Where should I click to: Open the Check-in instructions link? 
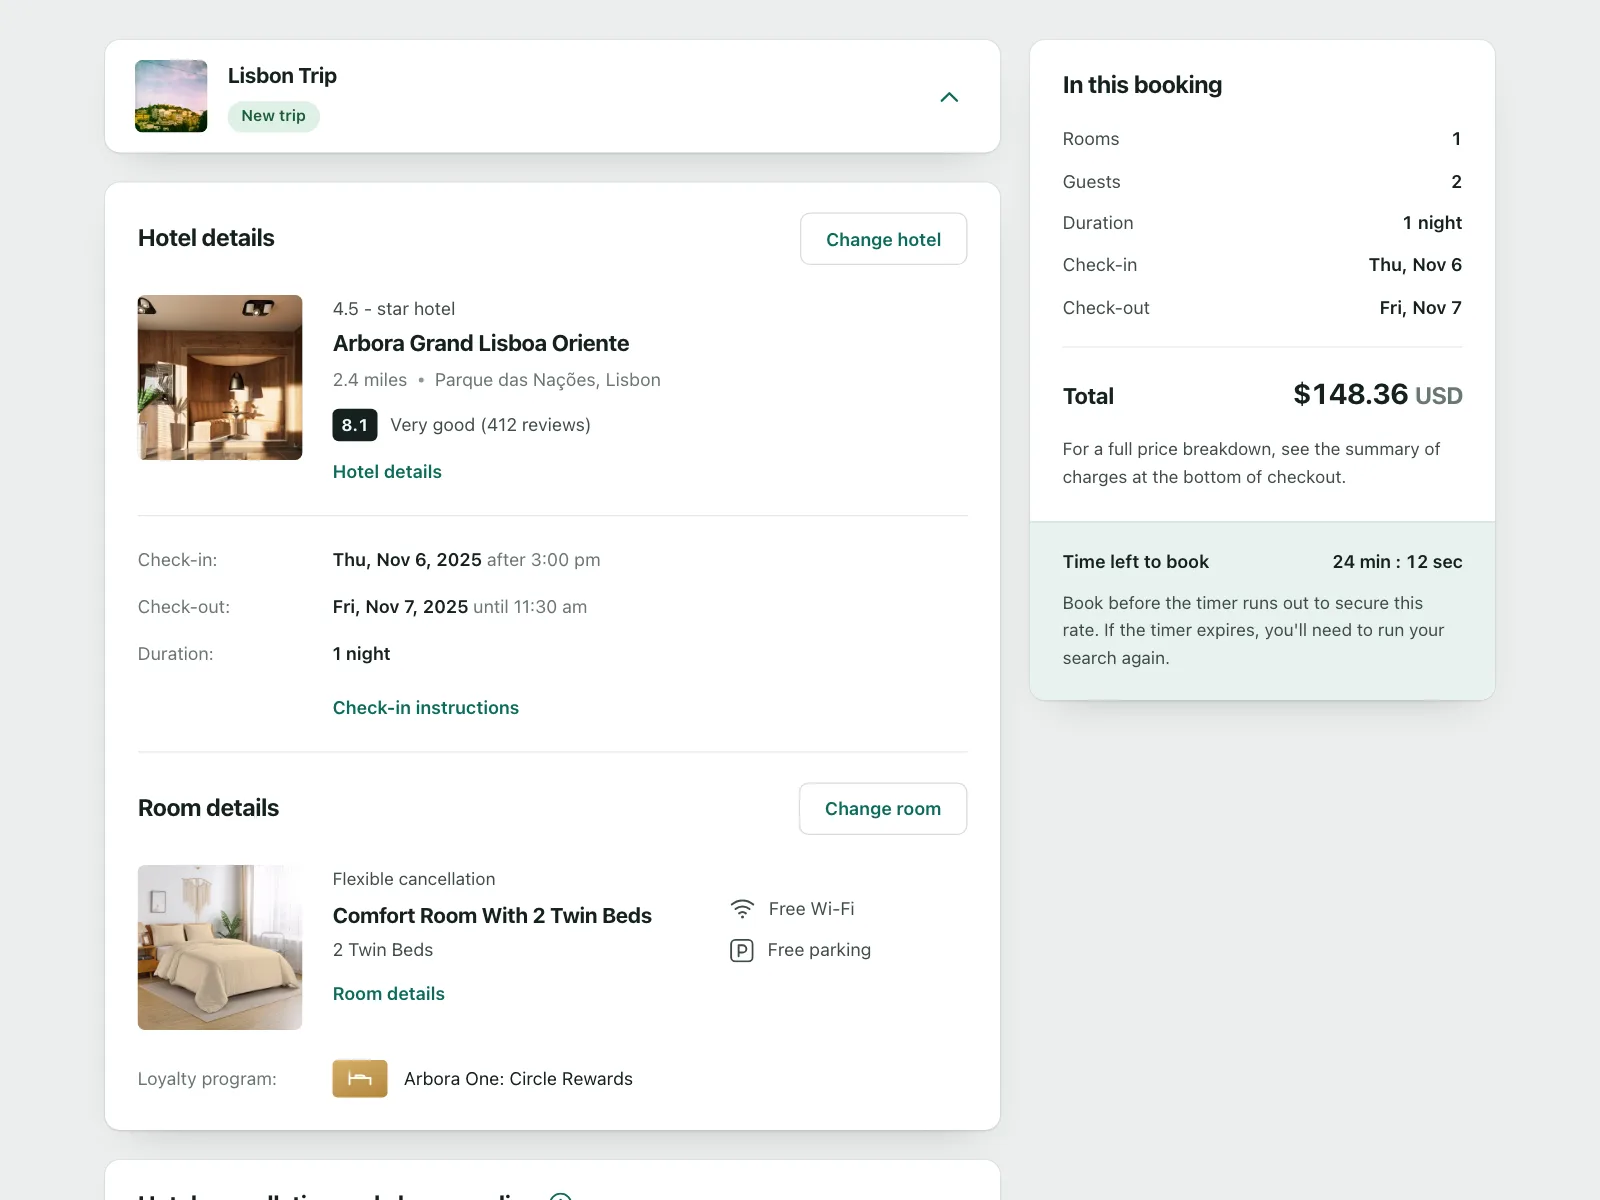point(426,708)
